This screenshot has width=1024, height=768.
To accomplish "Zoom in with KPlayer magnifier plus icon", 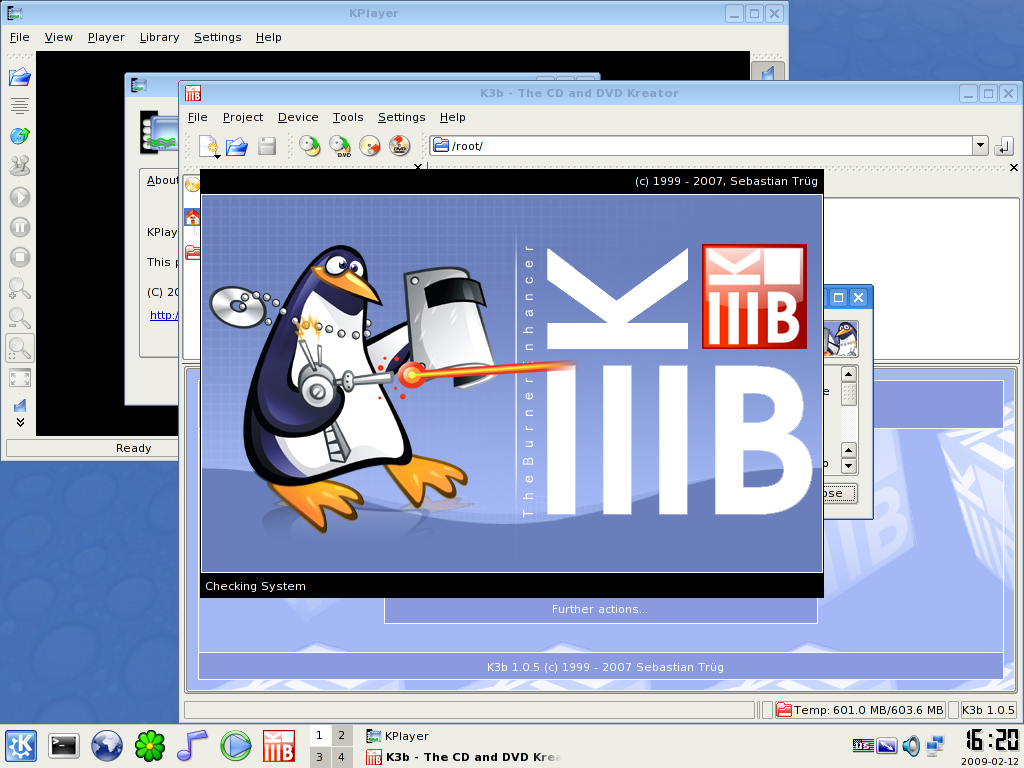I will pos(20,287).
